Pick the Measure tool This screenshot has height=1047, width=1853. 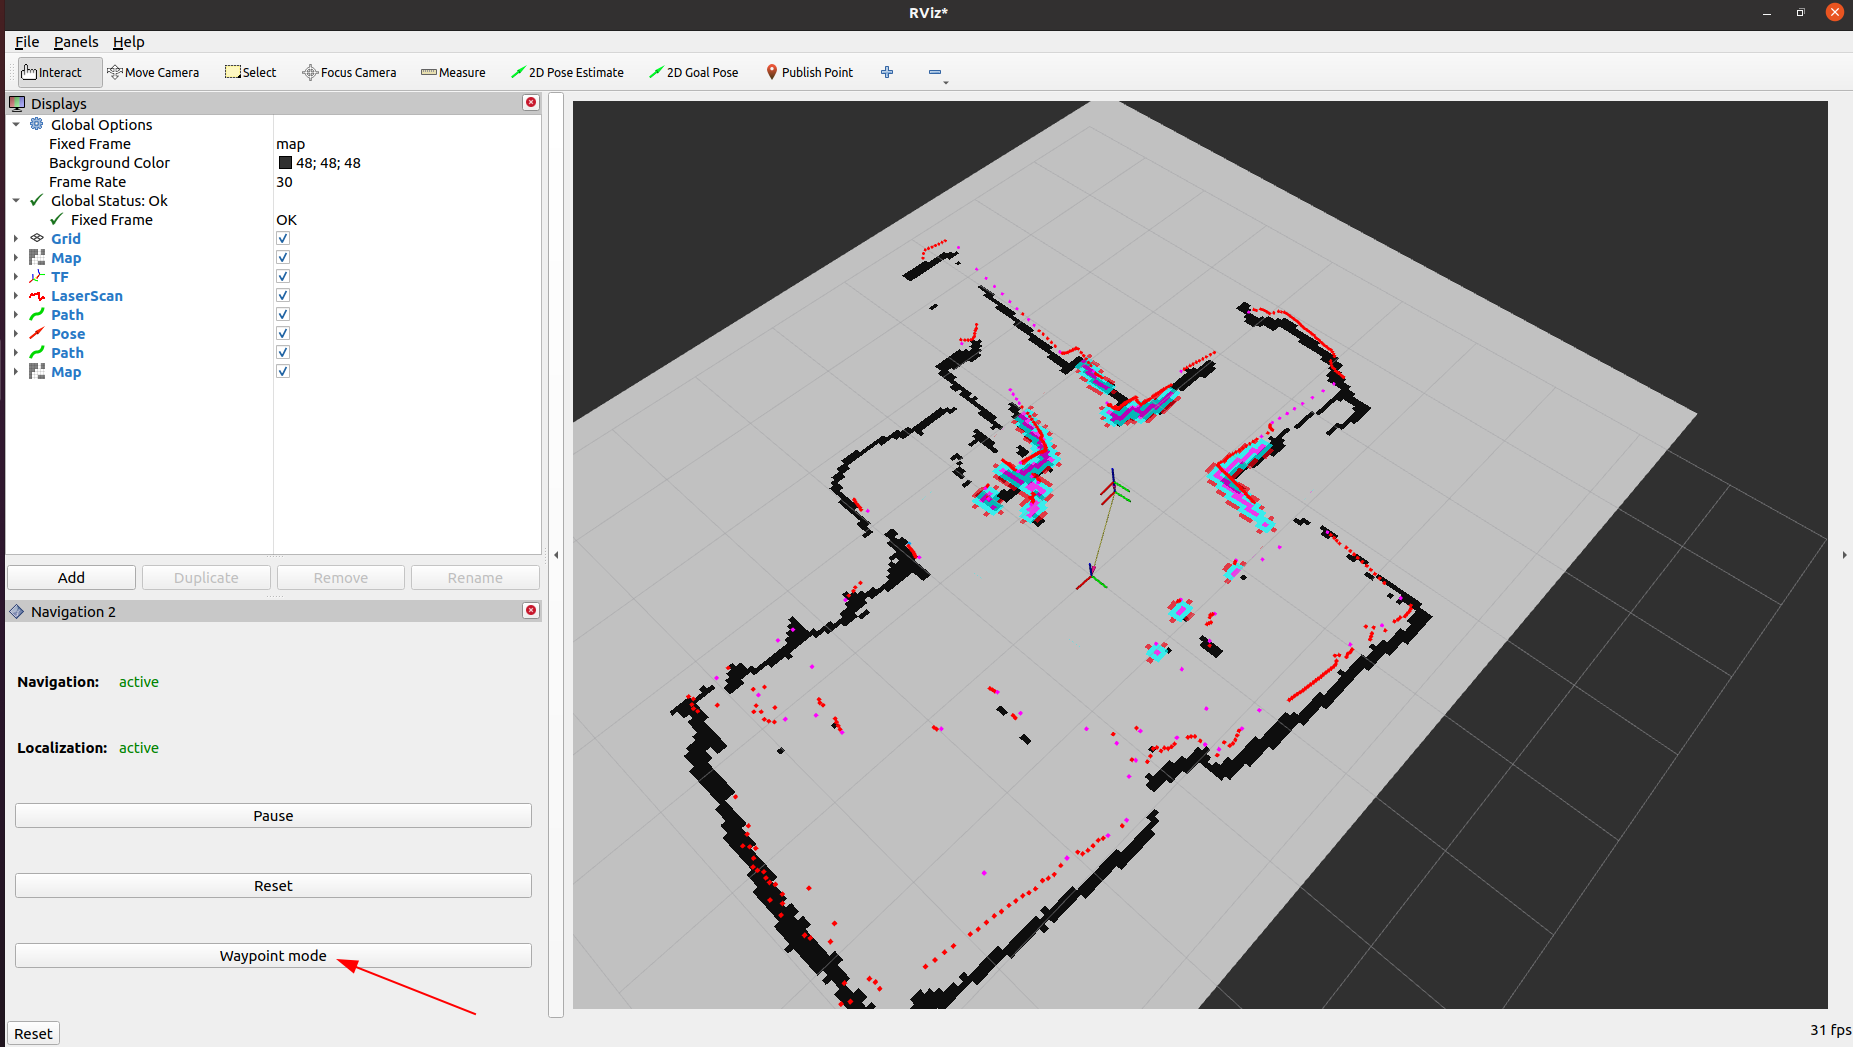click(x=453, y=73)
